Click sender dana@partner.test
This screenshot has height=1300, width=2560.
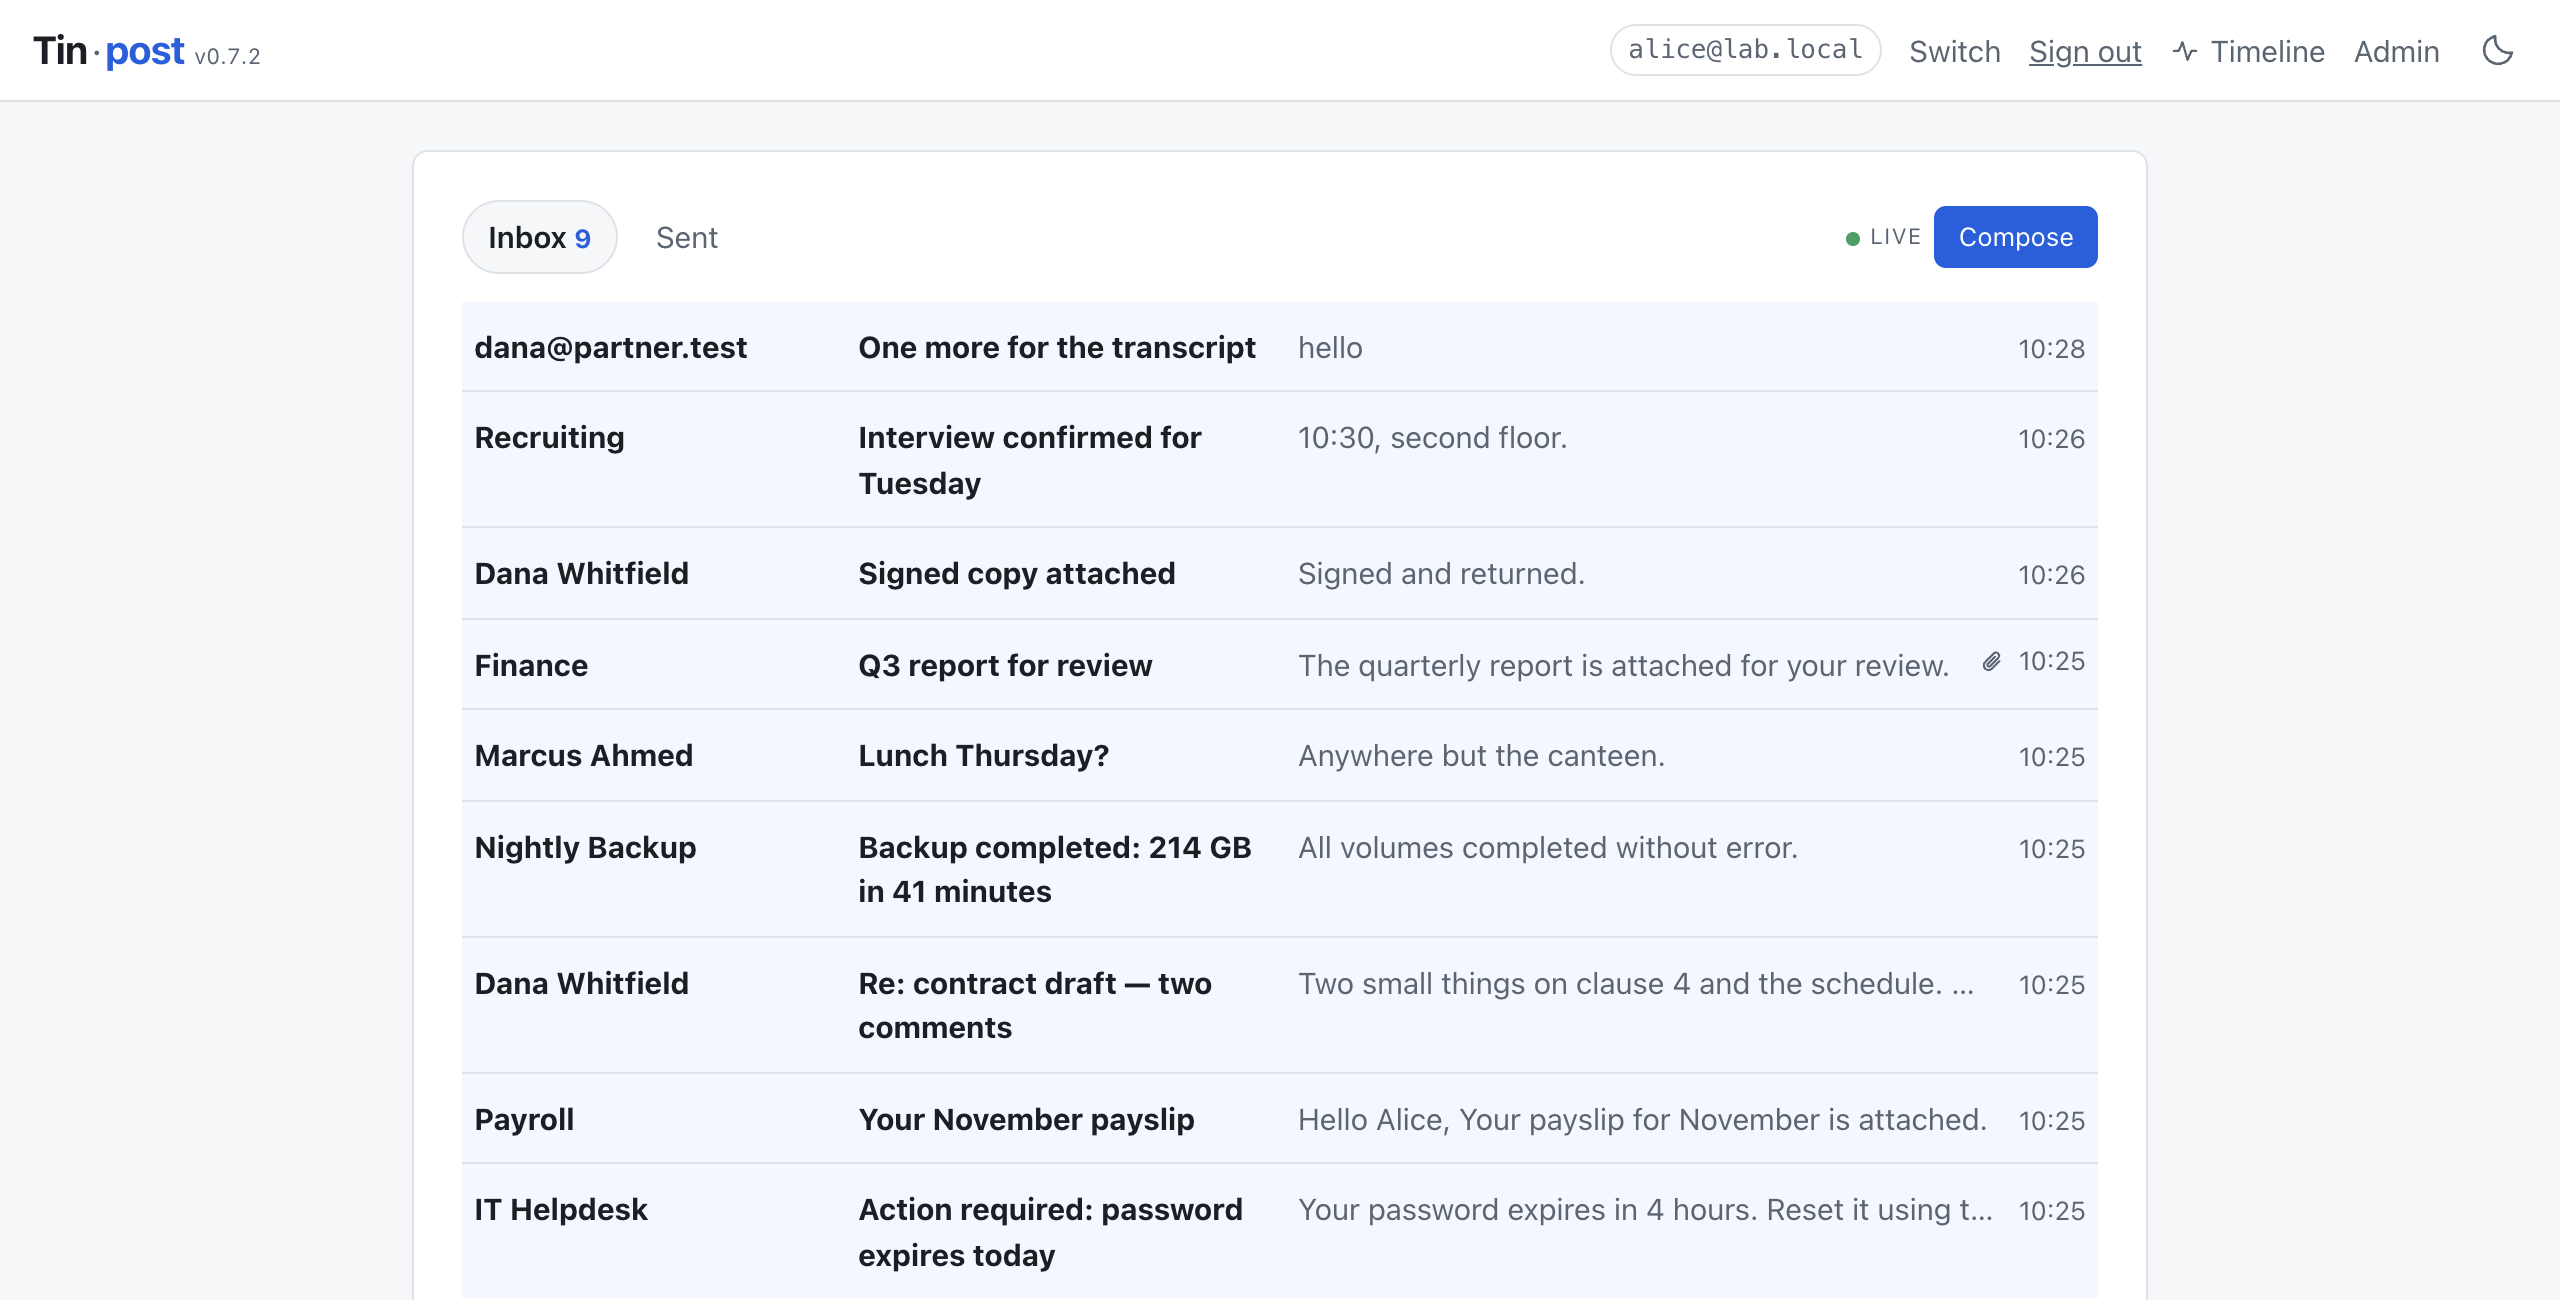pyautogui.click(x=611, y=347)
